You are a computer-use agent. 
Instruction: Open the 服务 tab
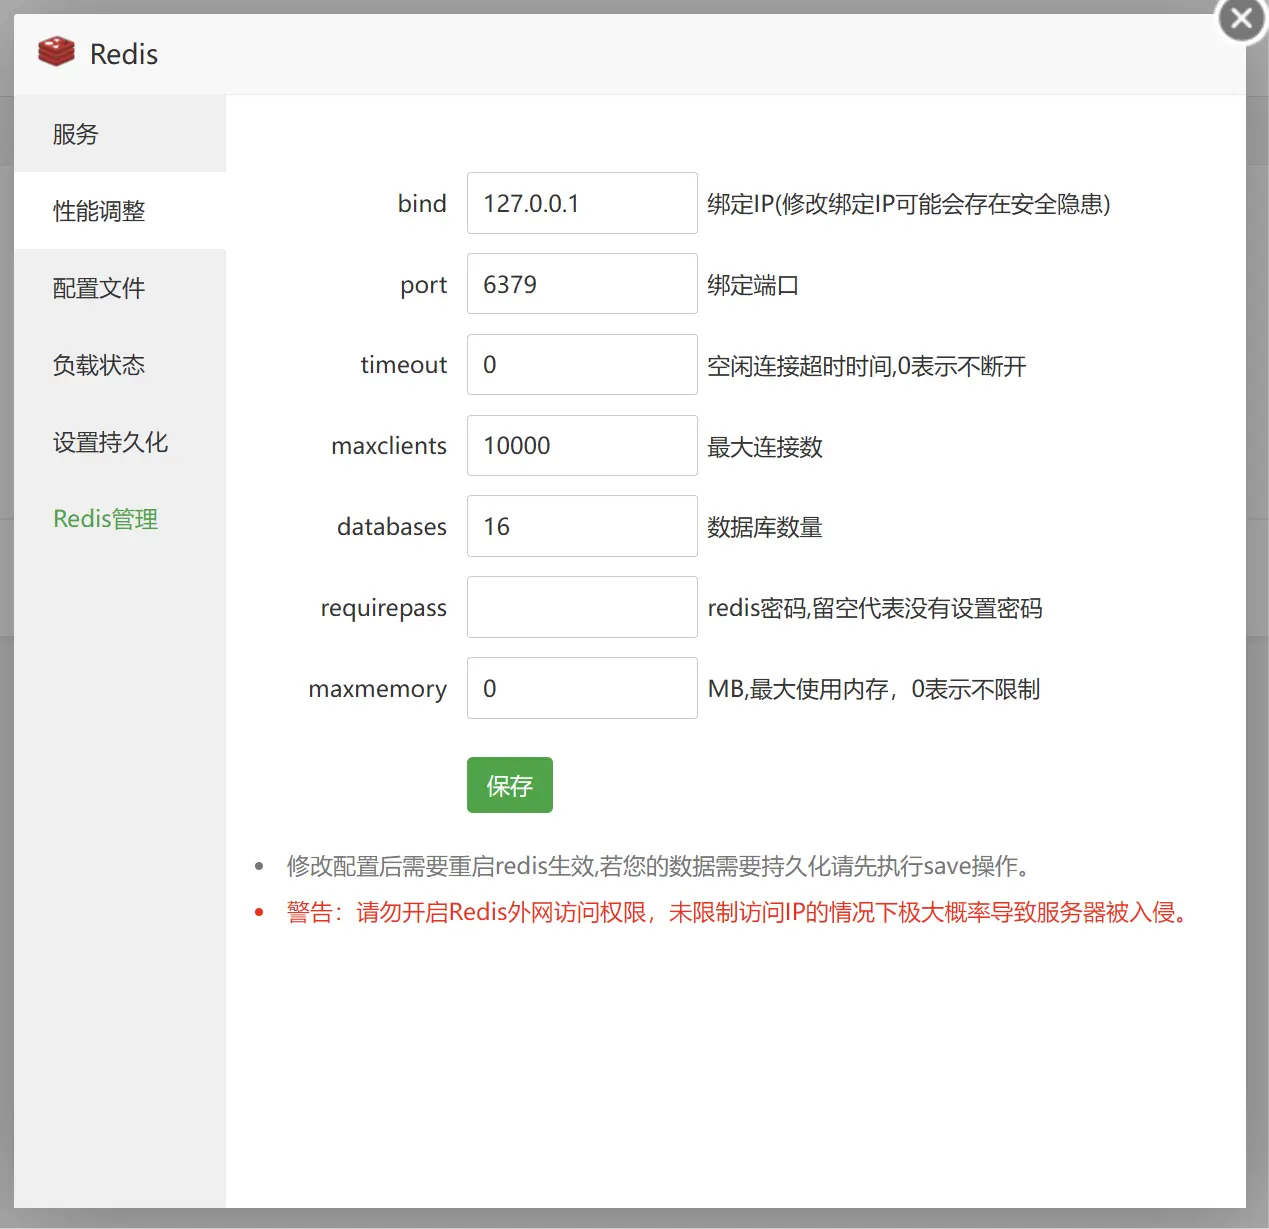tap(120, 134)
